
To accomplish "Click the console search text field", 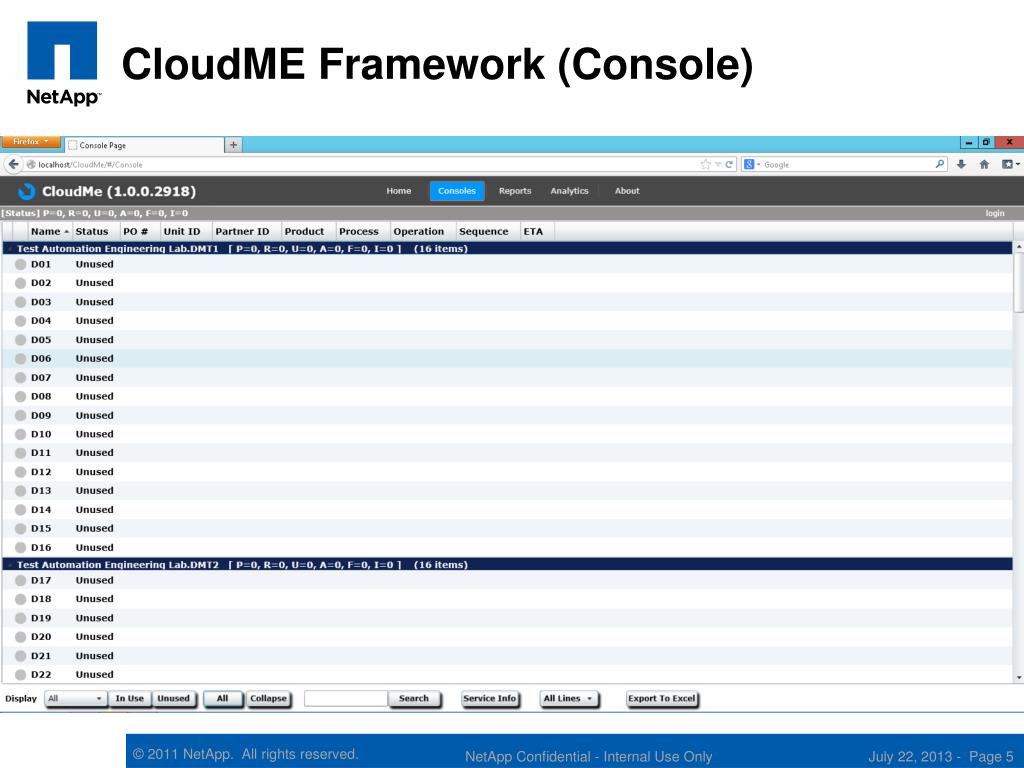I will click(x=346, y=699).
